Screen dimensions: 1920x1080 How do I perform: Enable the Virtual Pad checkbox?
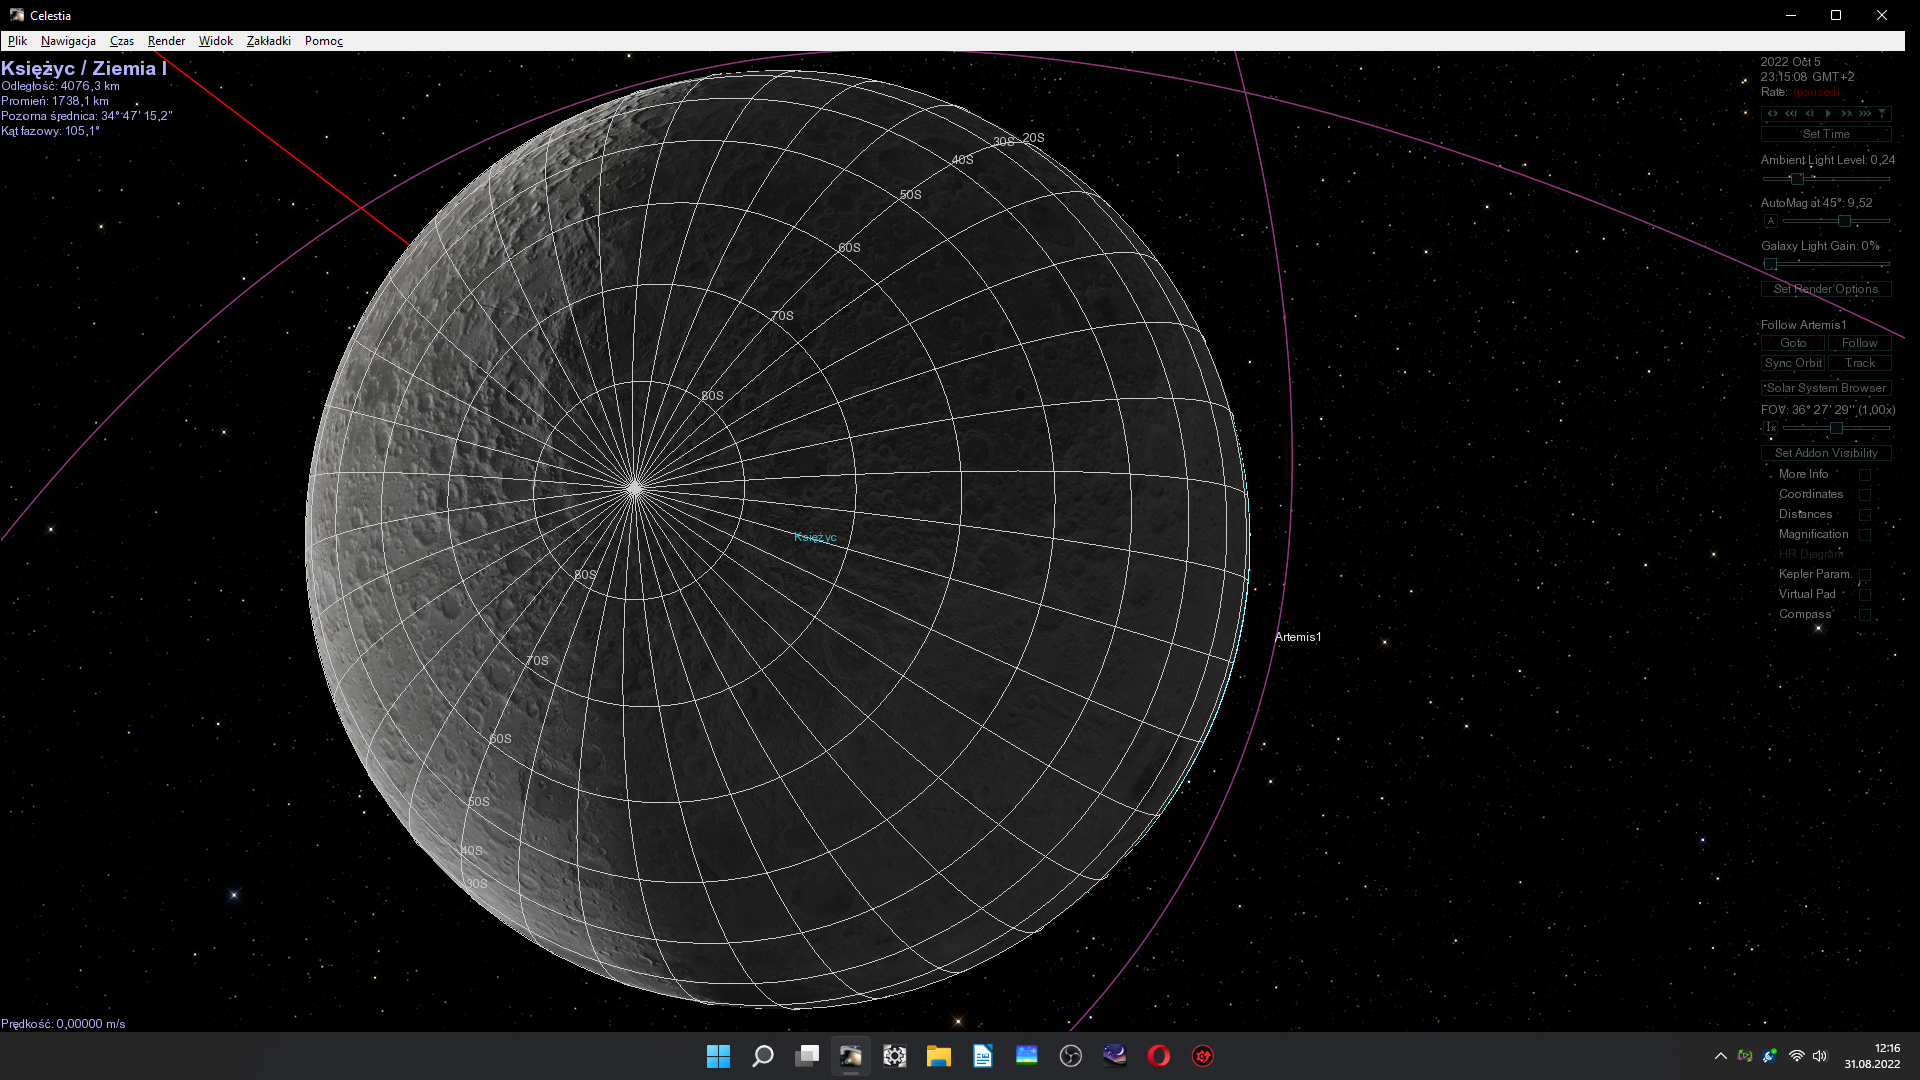coord(1865,595)
